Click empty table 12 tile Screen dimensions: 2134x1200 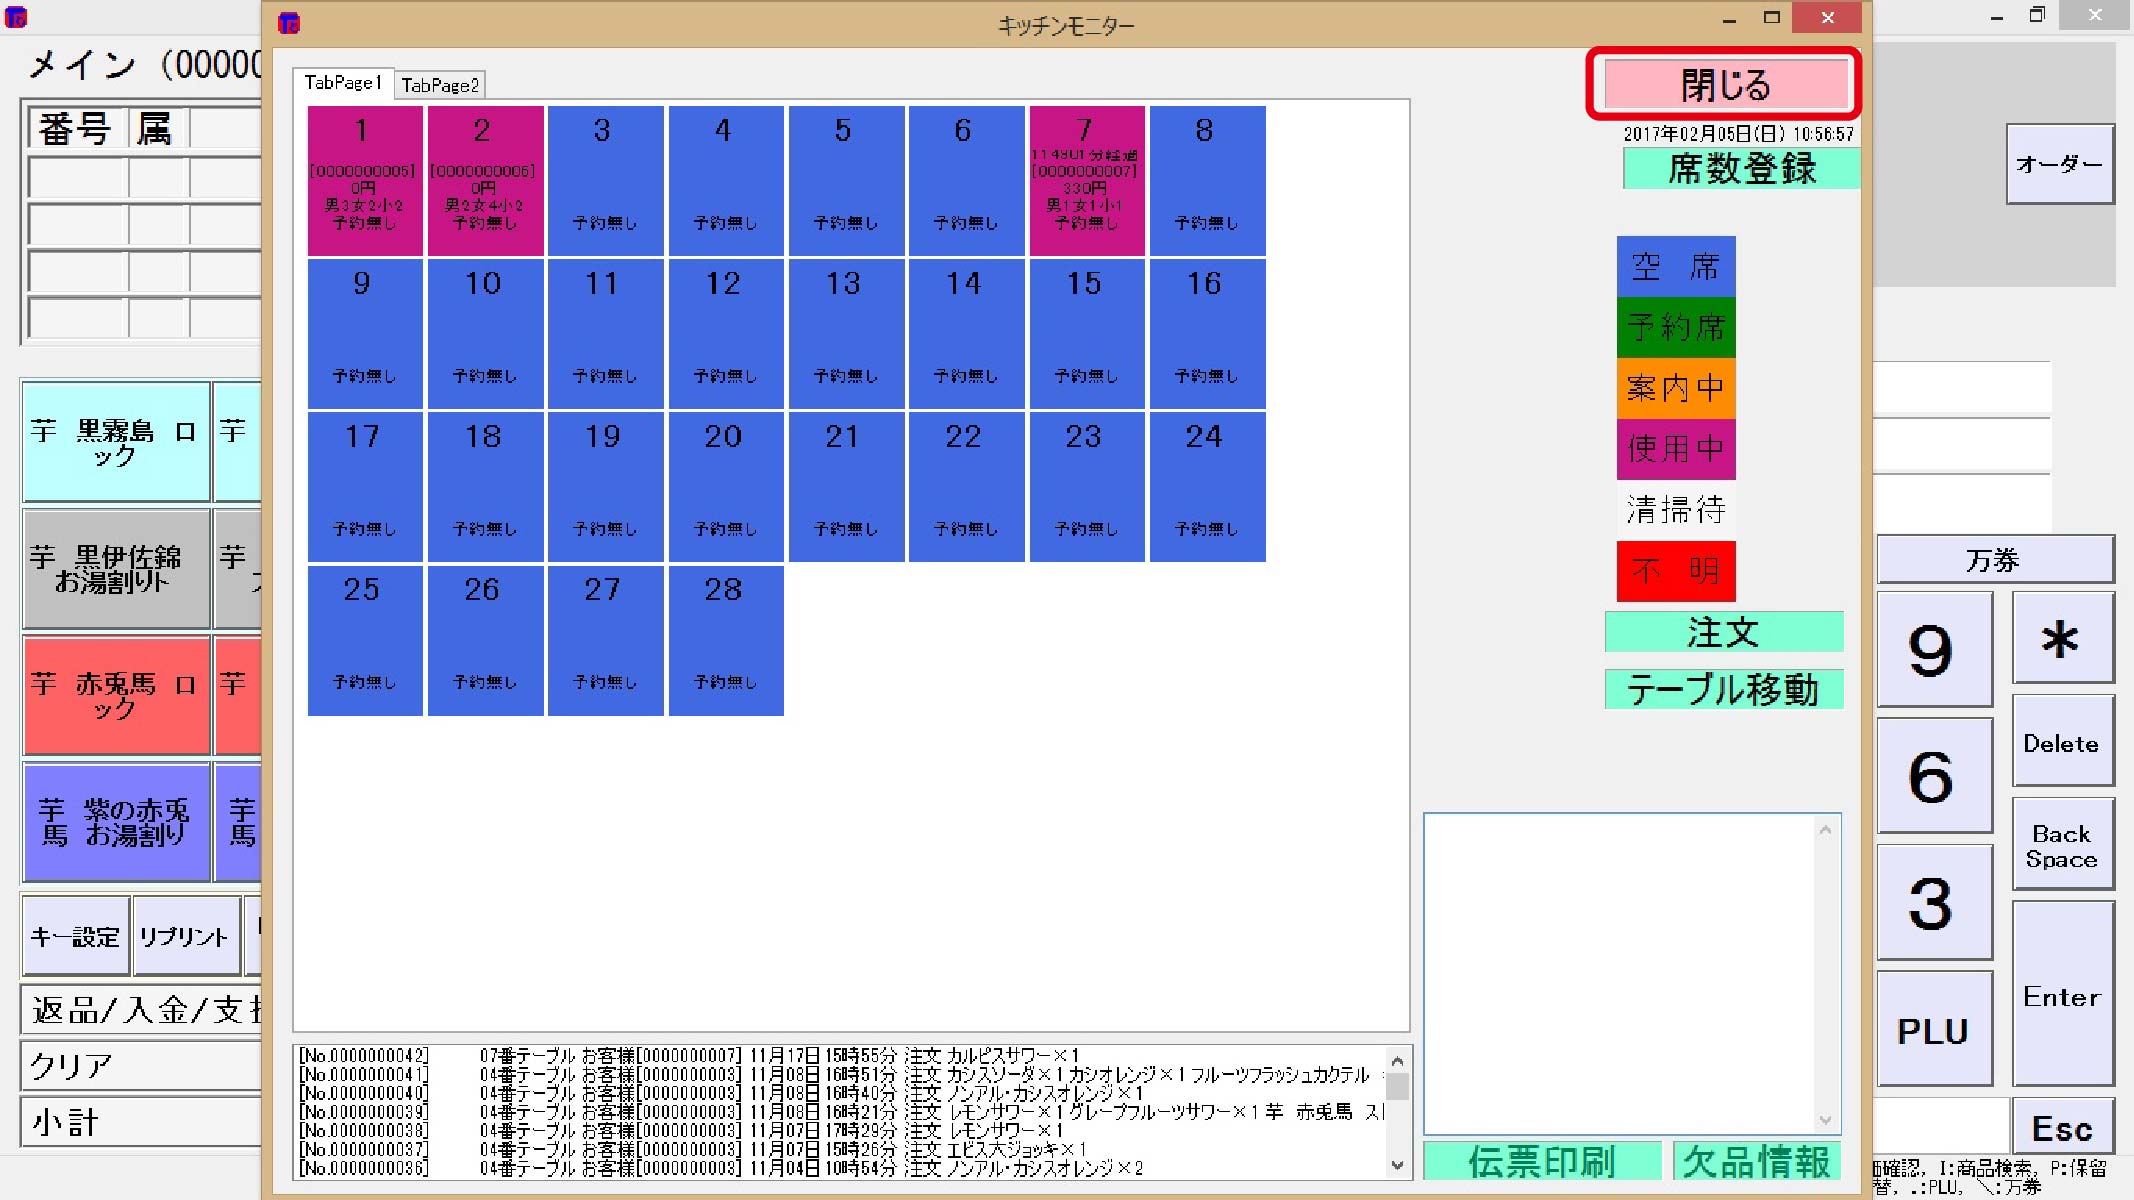725,333
